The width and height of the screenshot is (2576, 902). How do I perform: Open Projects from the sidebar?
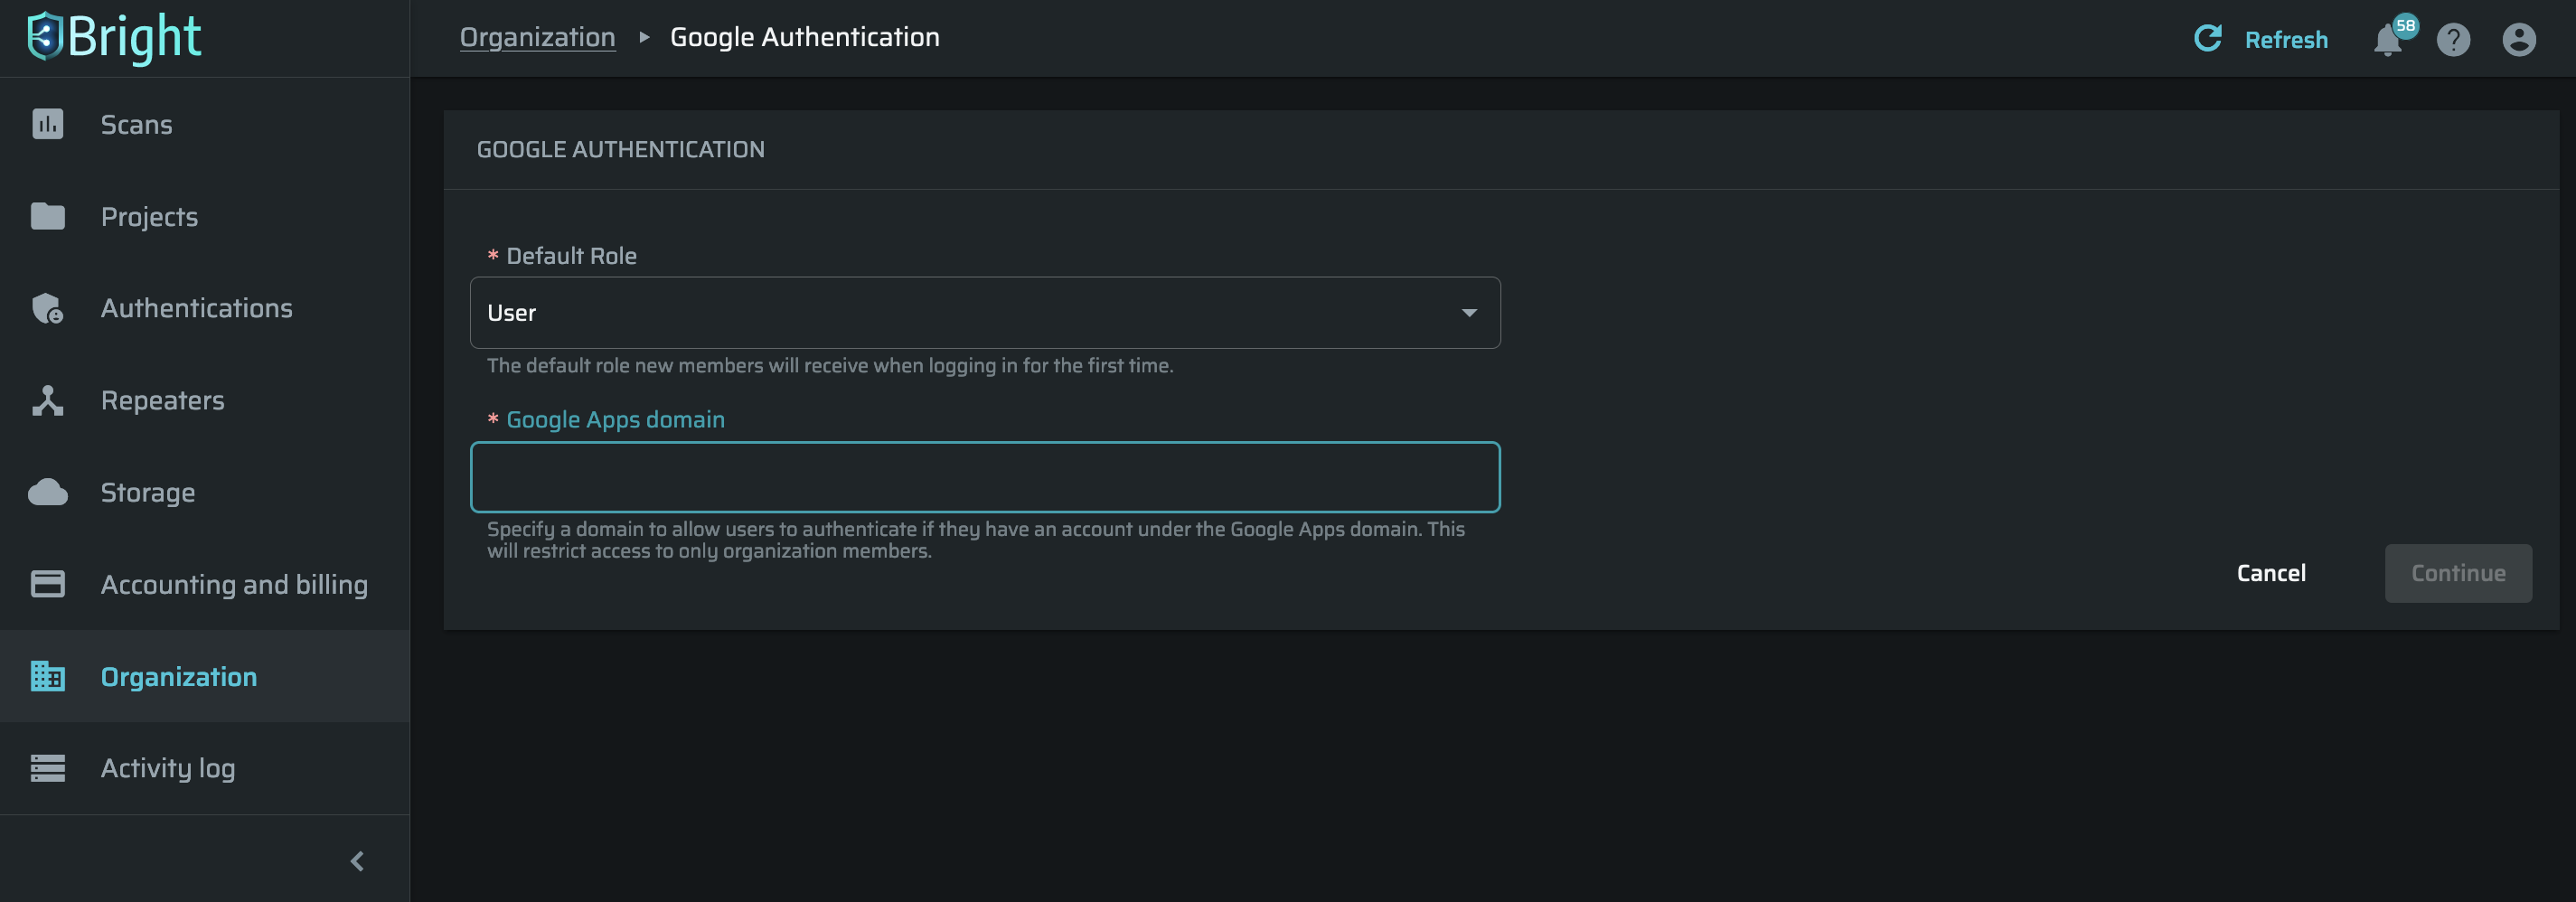click(205, 216)
